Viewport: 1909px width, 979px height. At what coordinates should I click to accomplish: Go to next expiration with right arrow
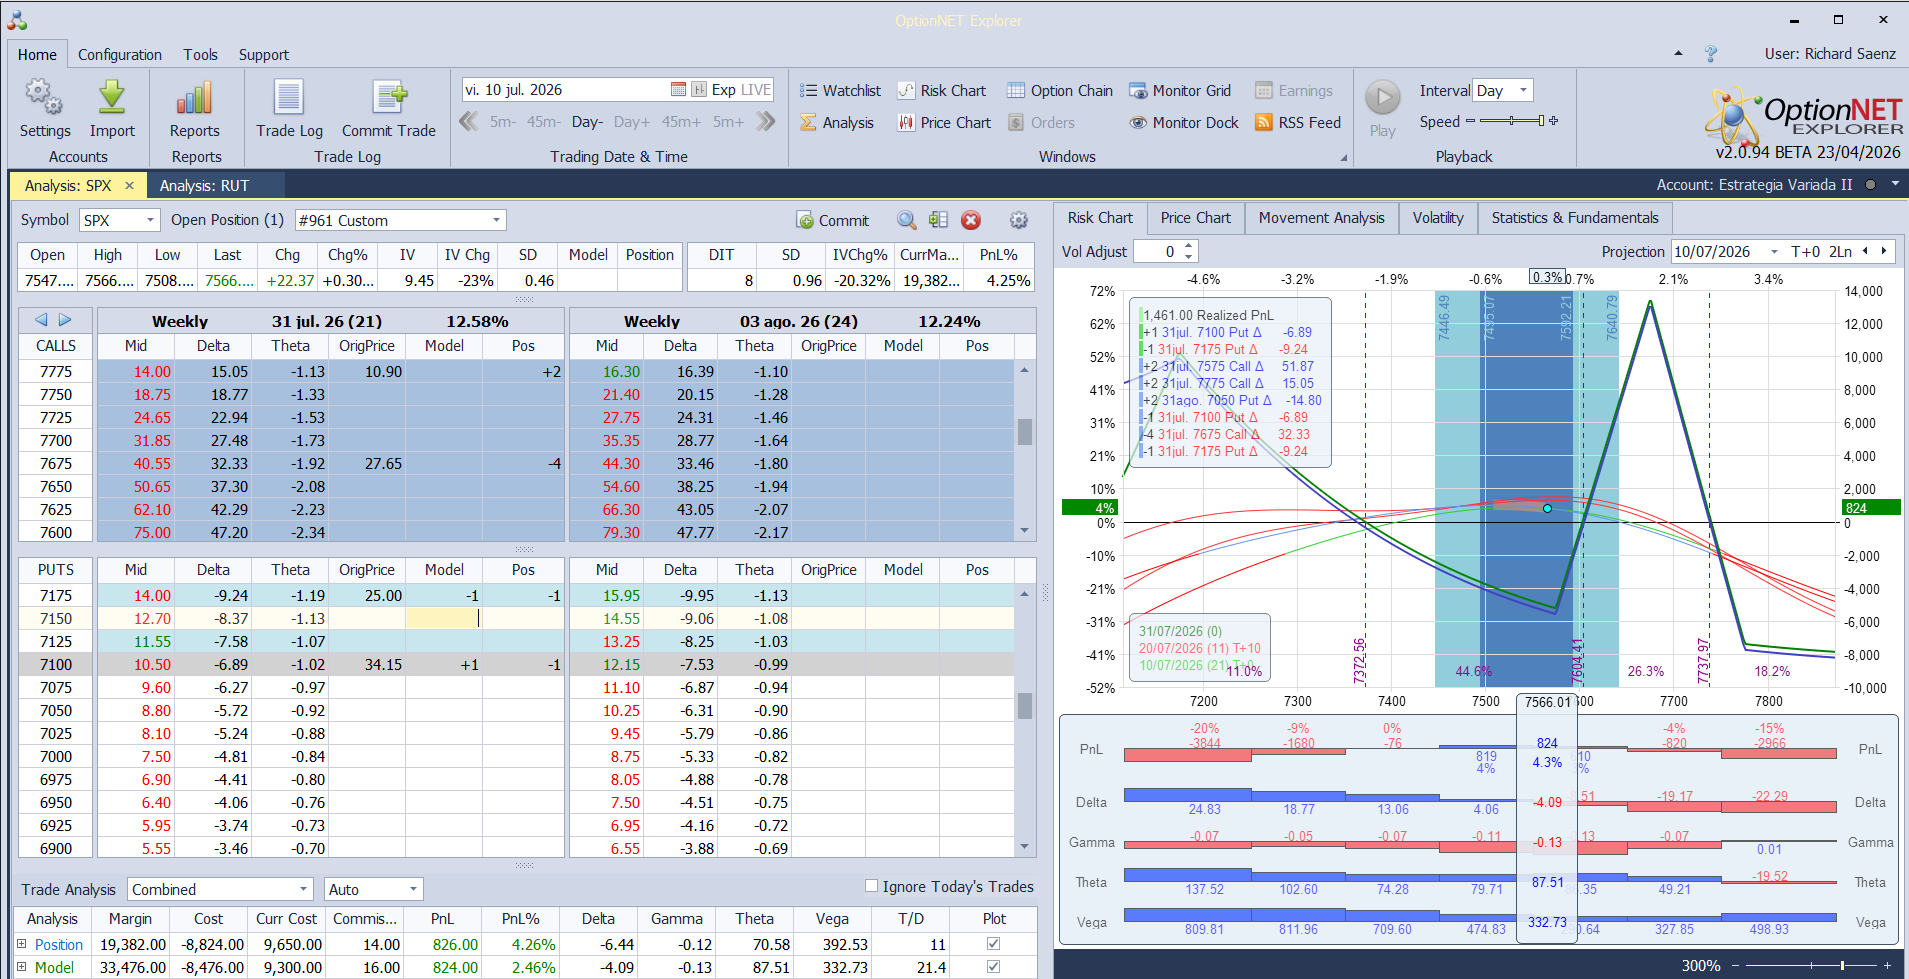pyautogui.click(x=65, y=320)
